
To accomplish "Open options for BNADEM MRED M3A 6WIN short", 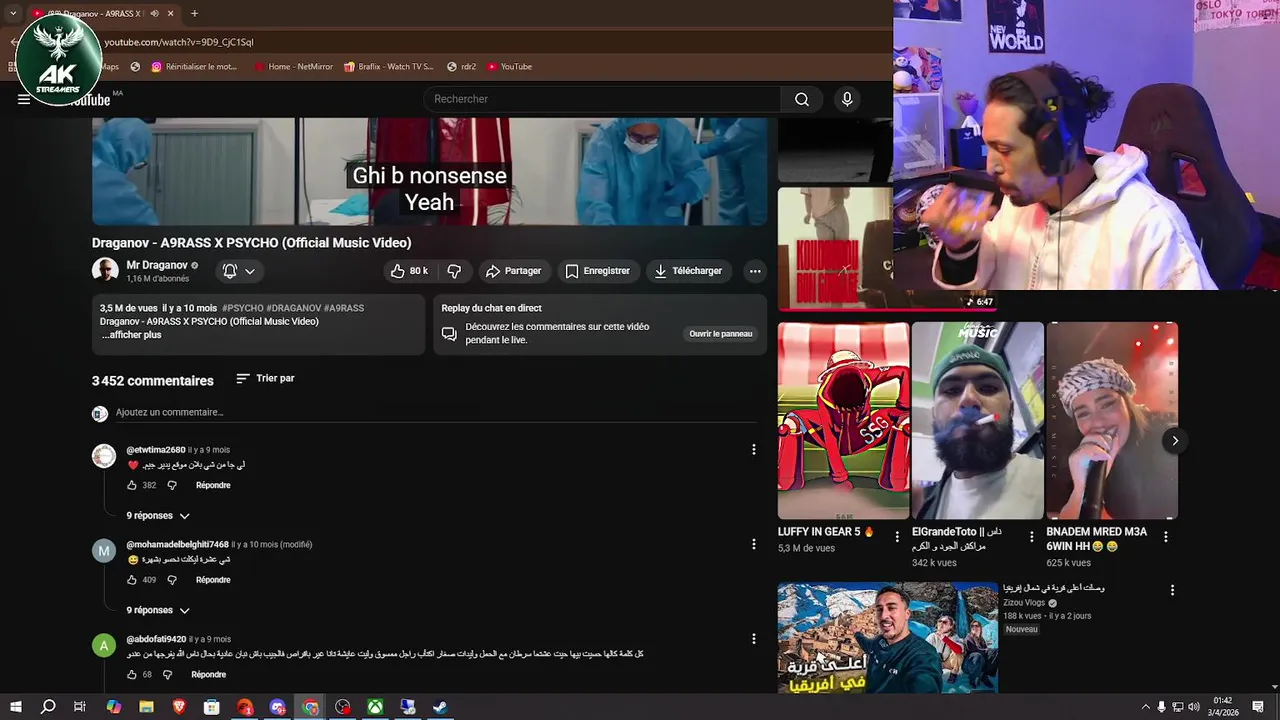I will tap(1166, 537).
